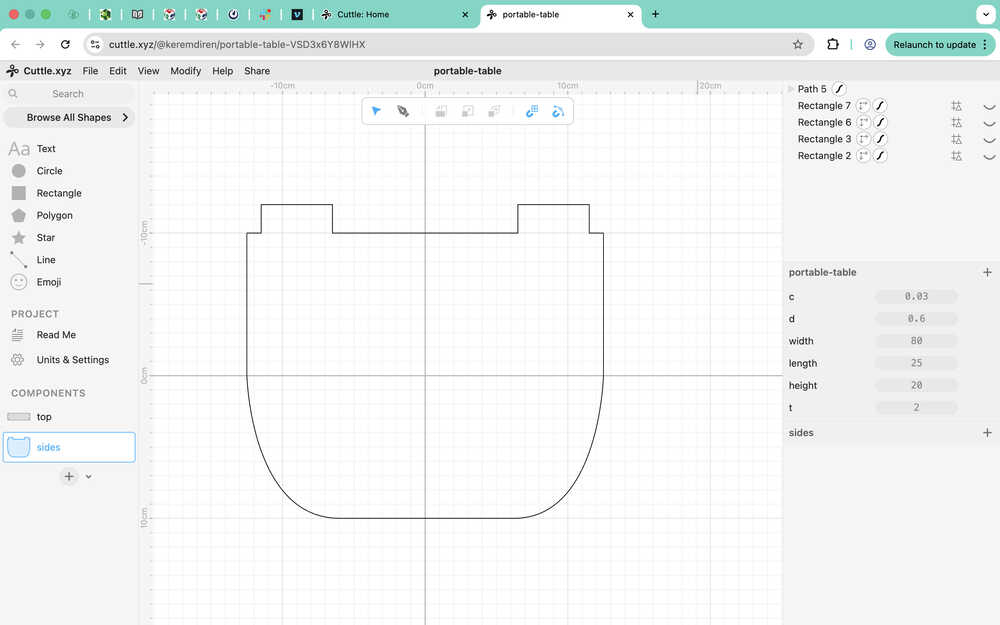Open modifier icon on Rectangle 6 row

(956, 123)
